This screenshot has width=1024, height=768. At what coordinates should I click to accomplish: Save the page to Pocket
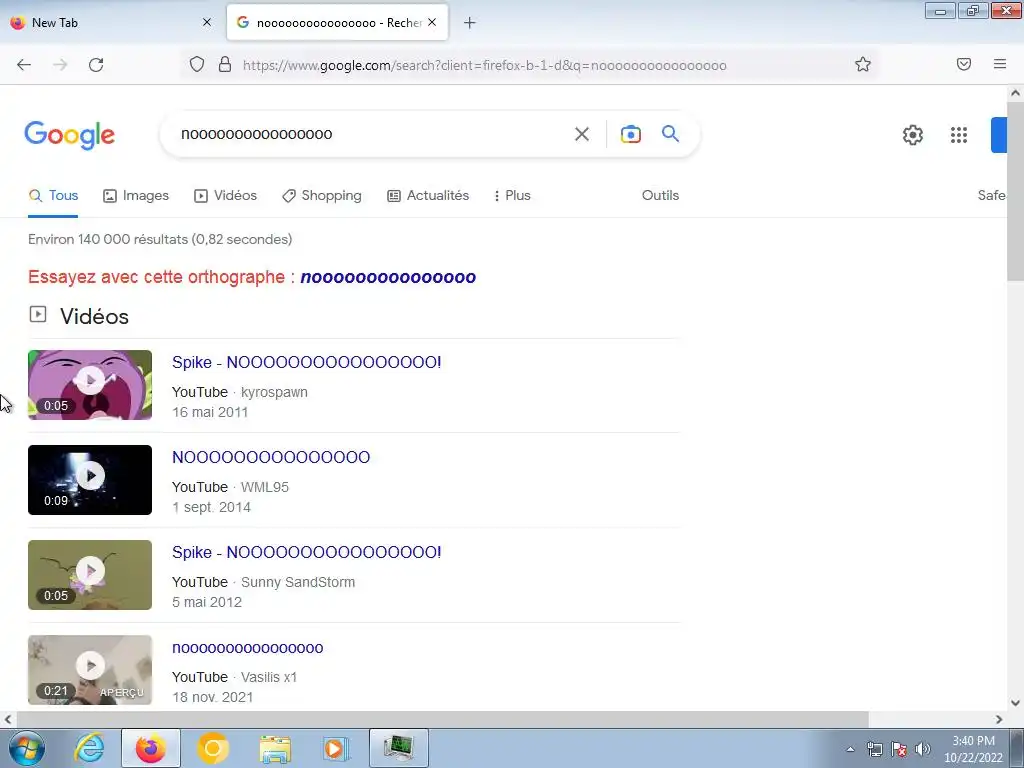tap(964, 64)
